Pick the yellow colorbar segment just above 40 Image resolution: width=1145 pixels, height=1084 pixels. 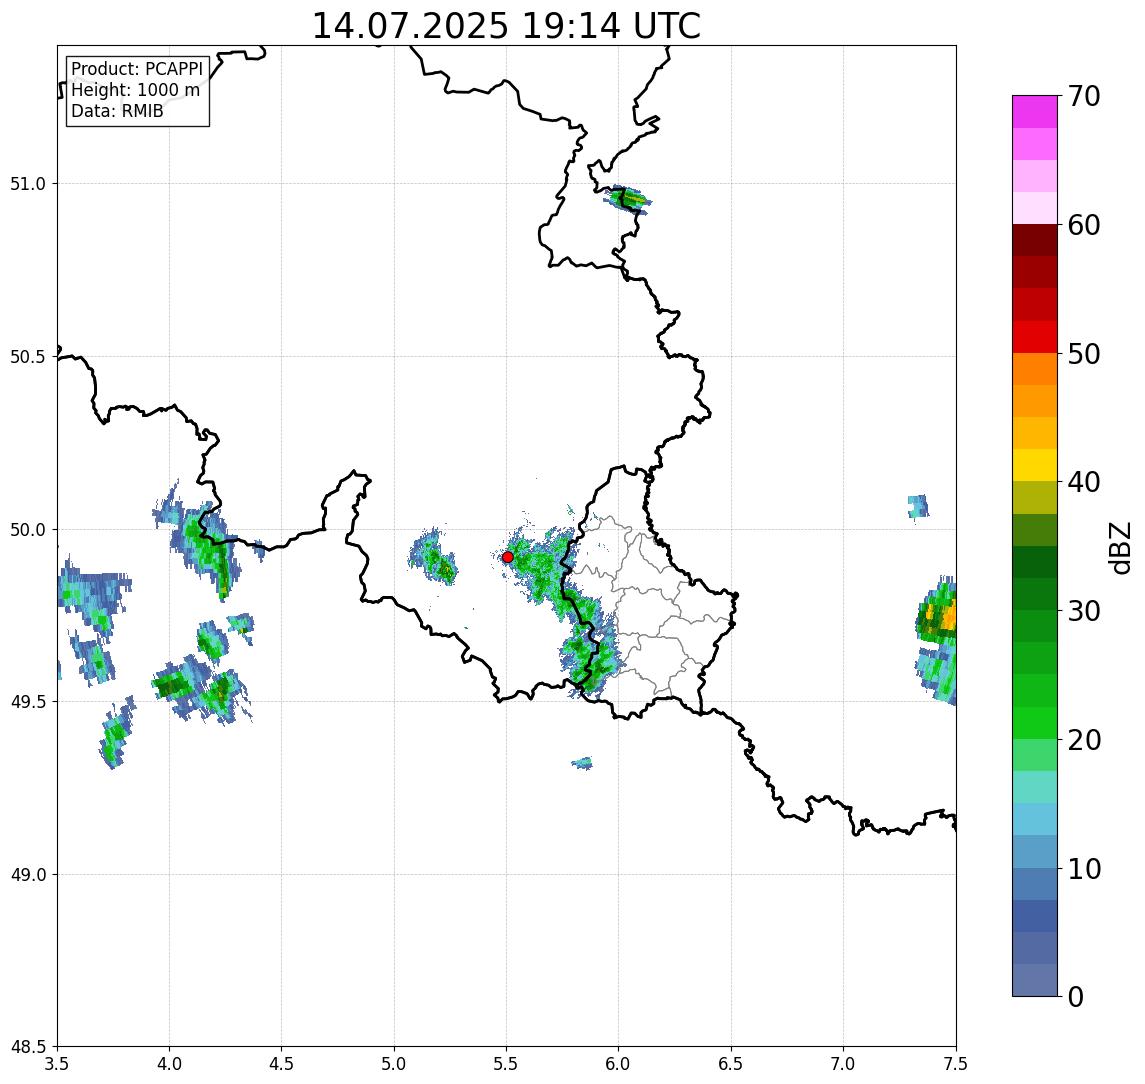pyautogui.click(x=1035, y=465)
